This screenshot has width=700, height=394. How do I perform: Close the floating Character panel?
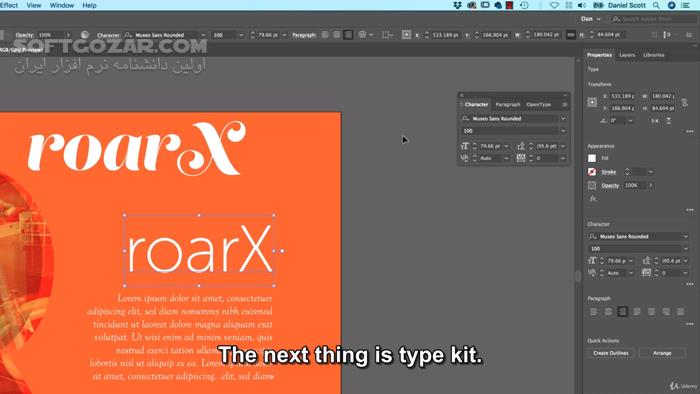462,95
